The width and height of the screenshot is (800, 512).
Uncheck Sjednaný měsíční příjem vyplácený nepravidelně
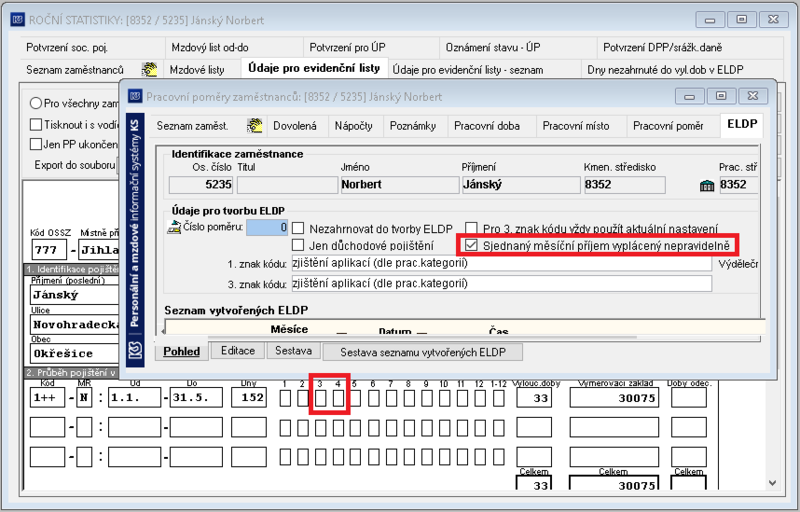[471, 245]
